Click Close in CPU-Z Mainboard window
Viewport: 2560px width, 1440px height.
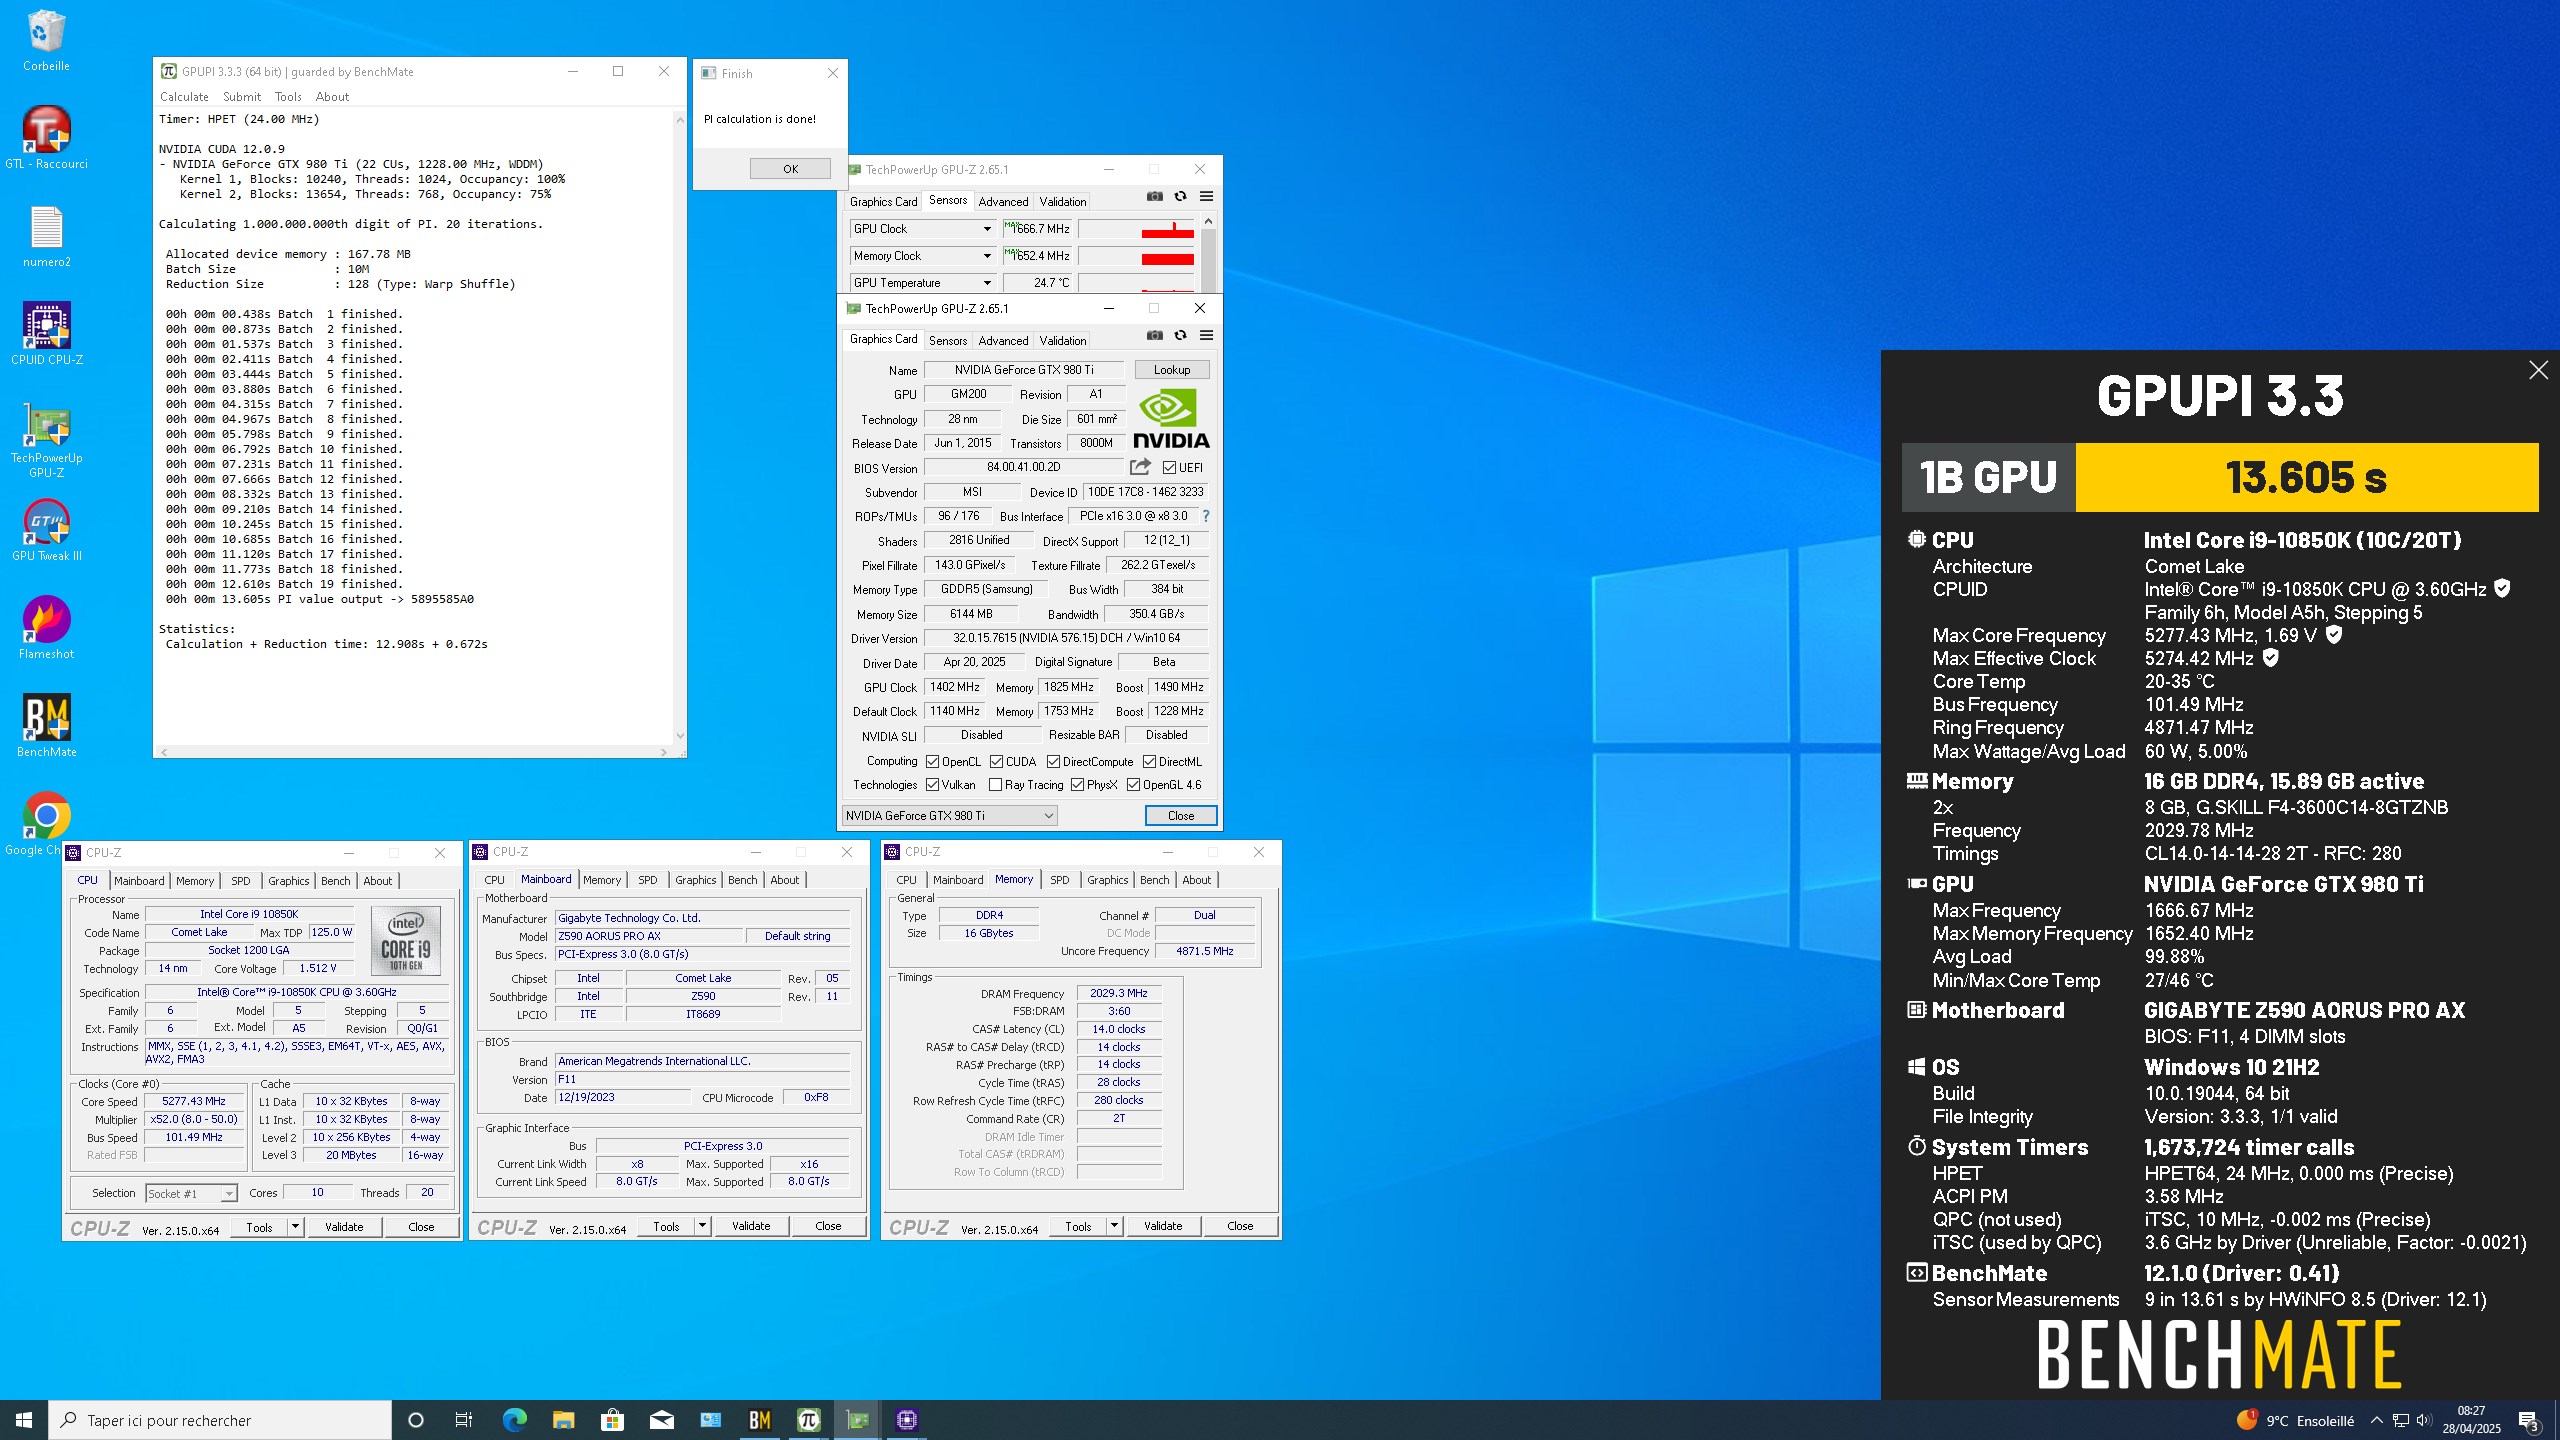(828, 1226)
